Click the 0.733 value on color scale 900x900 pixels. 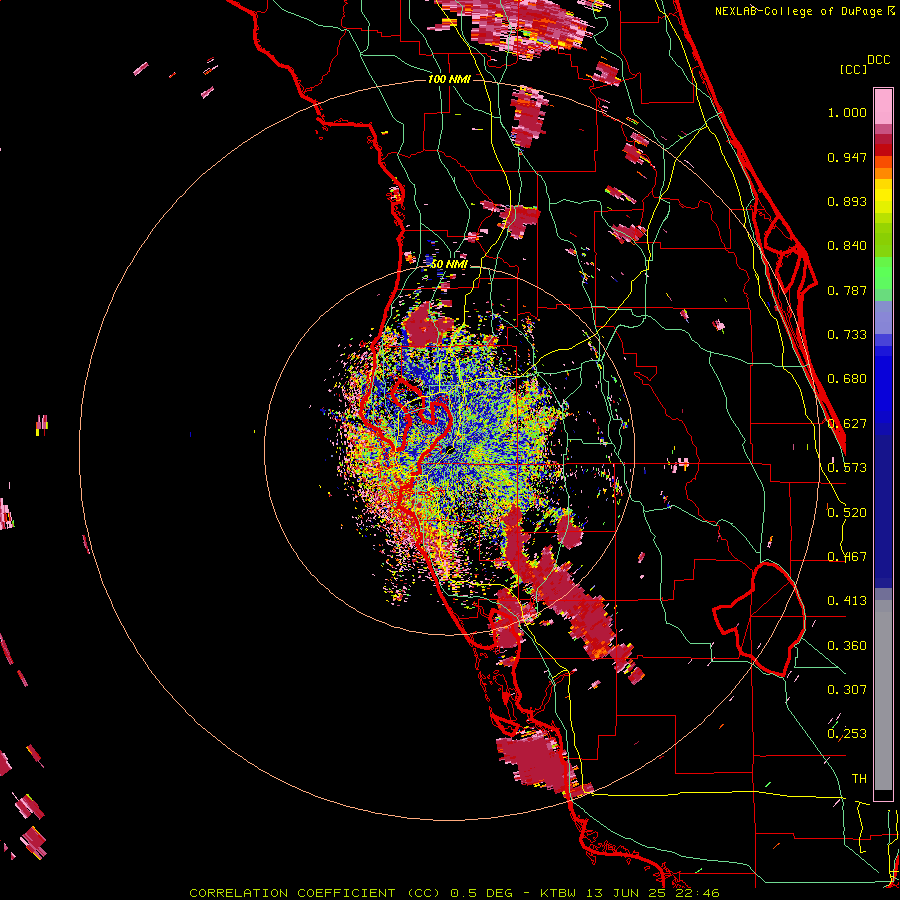click(x=847, y=335)
